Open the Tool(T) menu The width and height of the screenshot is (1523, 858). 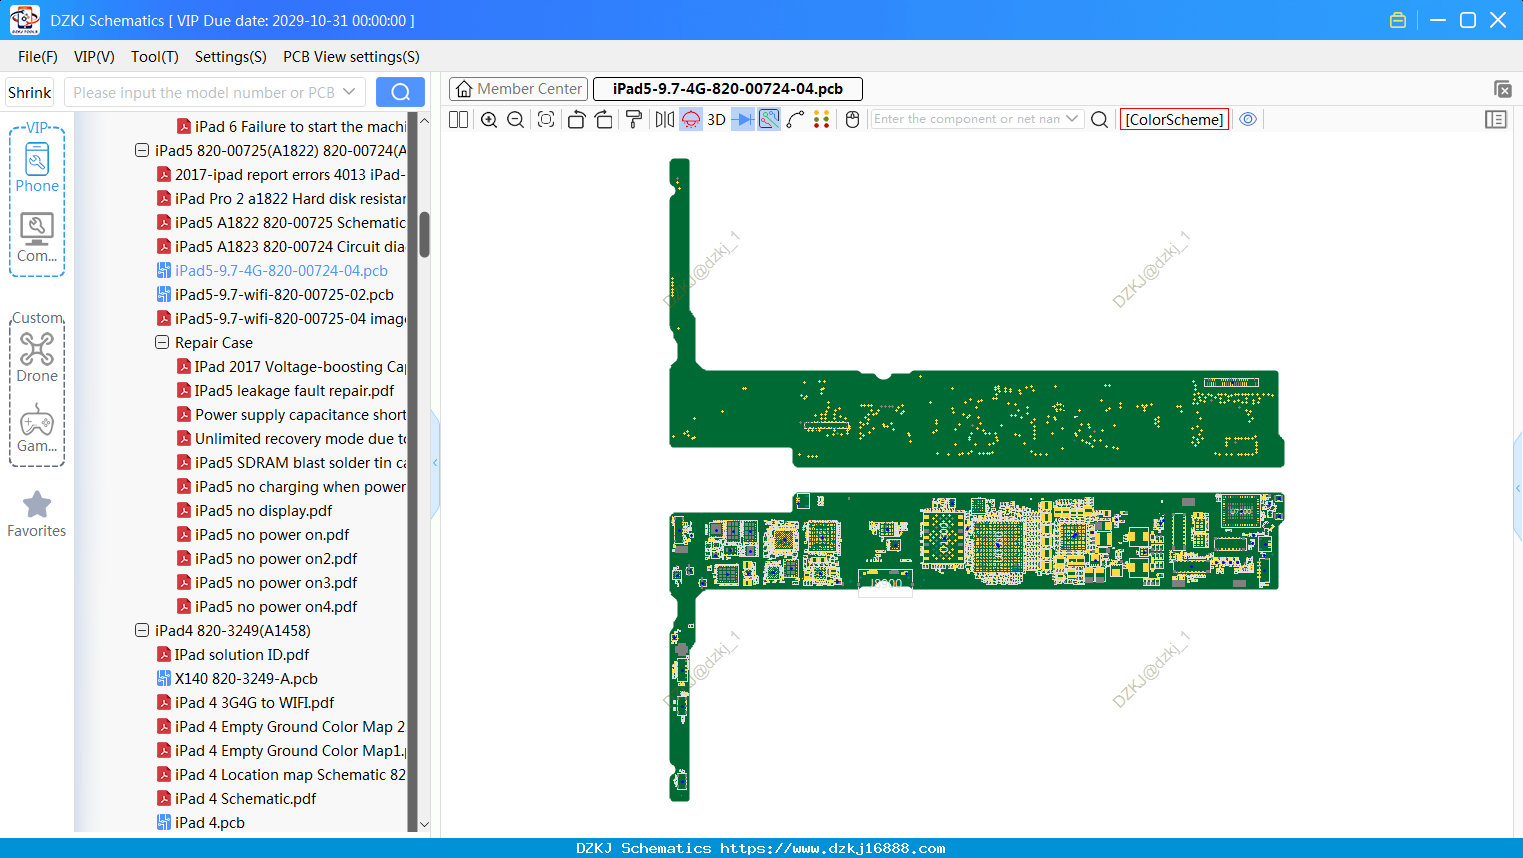point(155,57)
